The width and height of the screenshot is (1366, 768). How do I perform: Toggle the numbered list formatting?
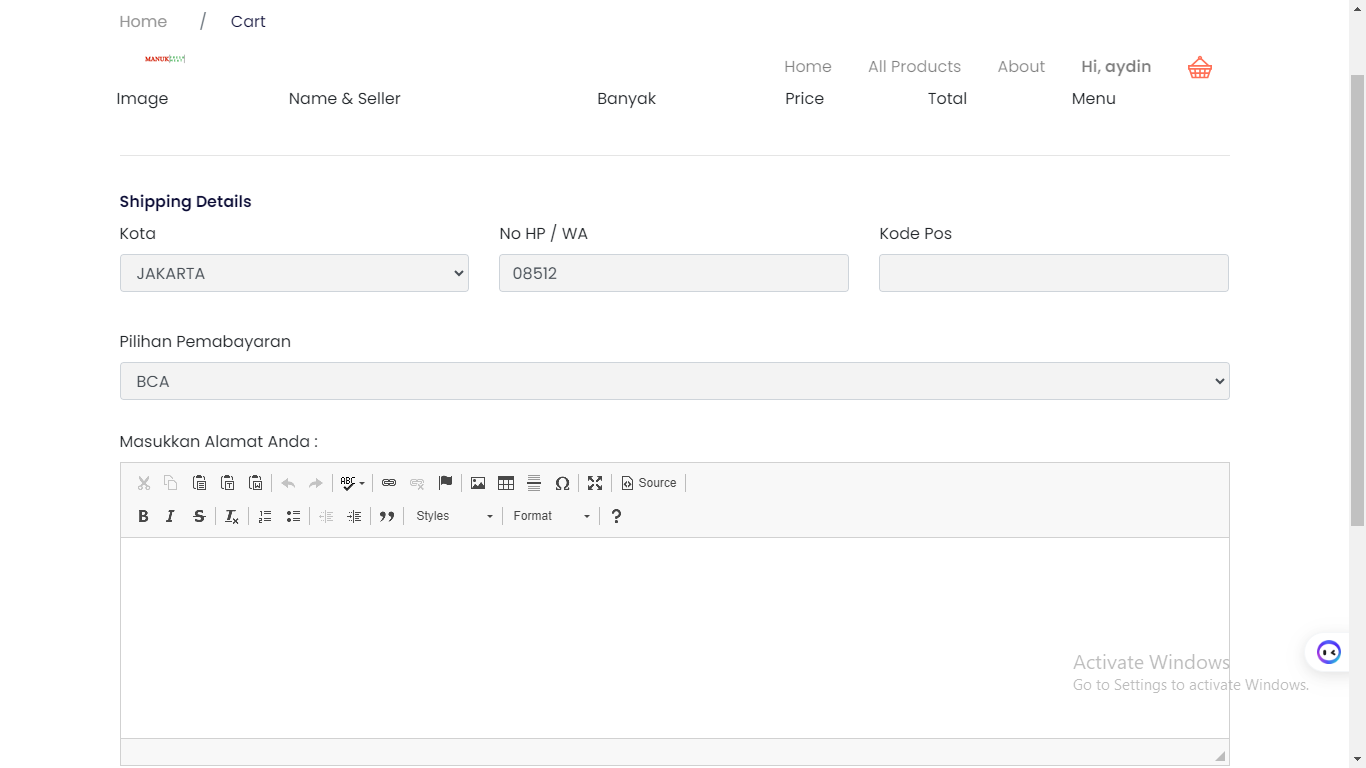point(265,516)
